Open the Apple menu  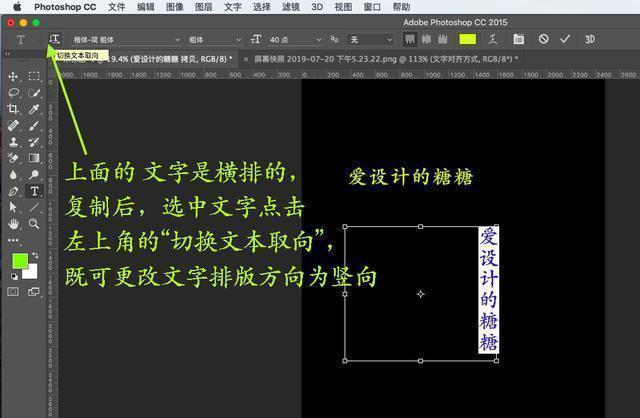pyautogui.click(x=17, y=7)
